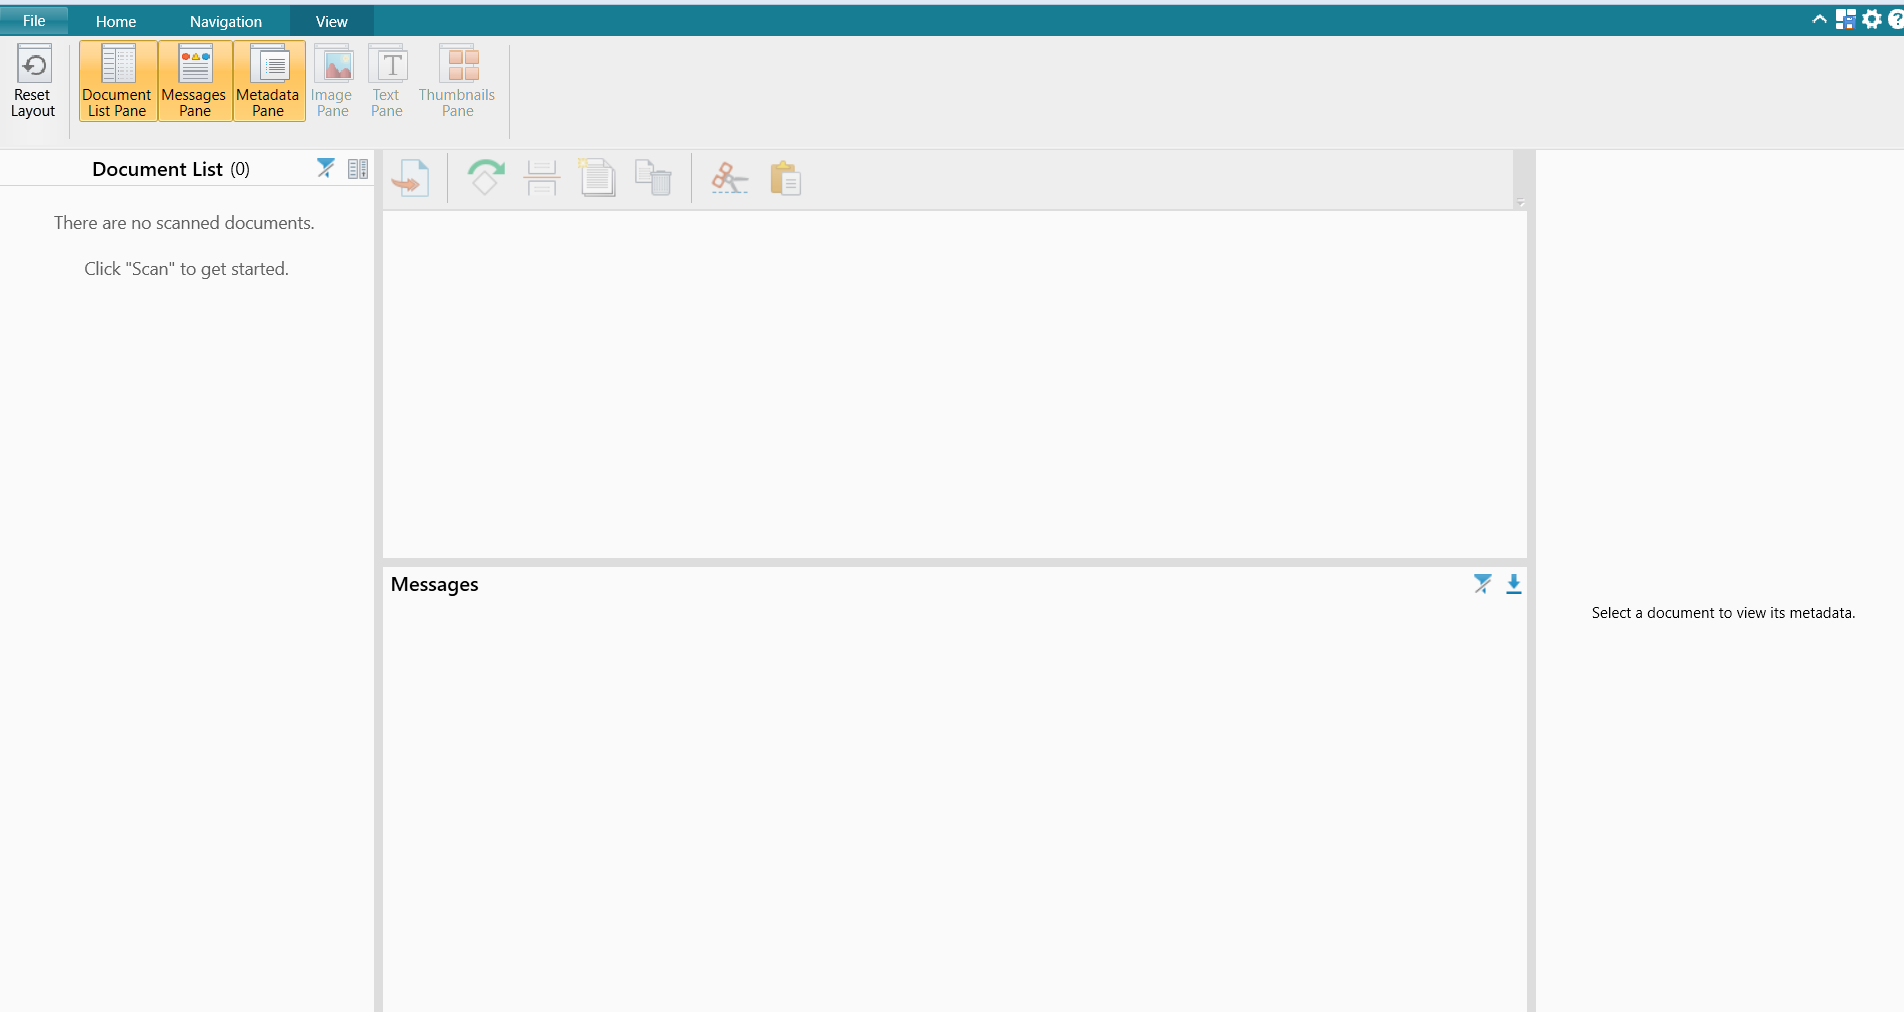Toggle the Text Pane button

click(x=387, y=82)
